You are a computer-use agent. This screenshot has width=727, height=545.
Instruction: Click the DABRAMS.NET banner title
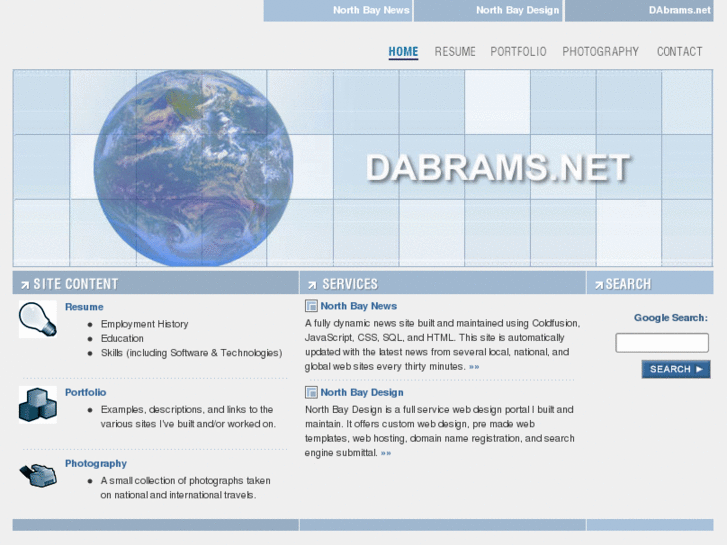point(499,168)
